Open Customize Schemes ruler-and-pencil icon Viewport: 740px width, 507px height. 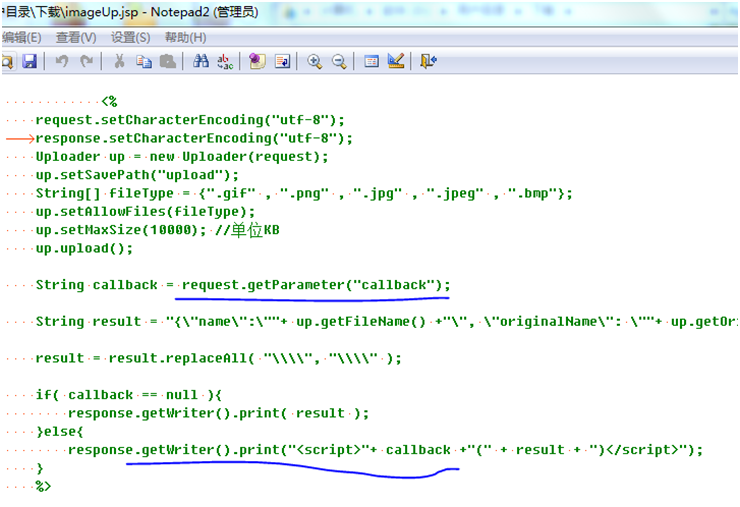click(395, 61)
